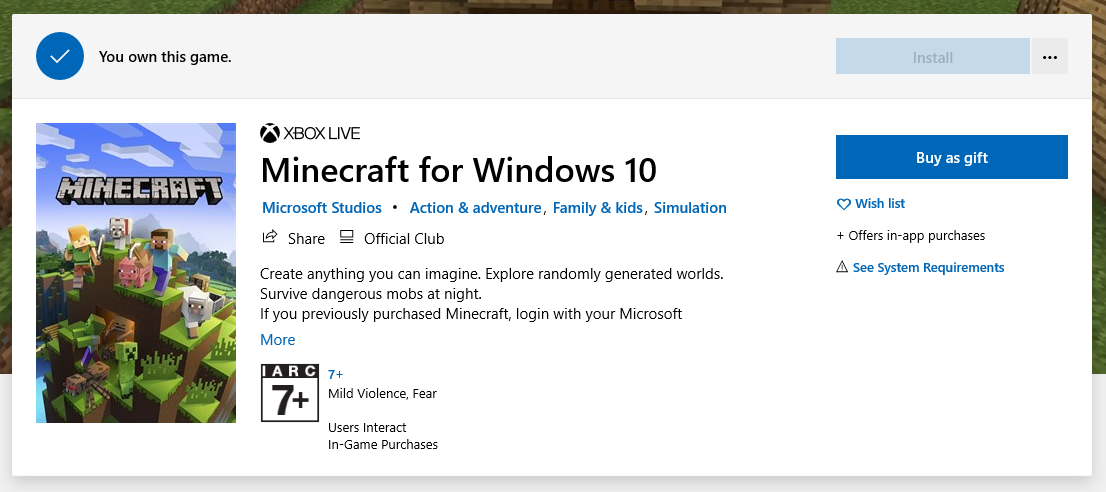Open the three-dot more options menu
The width and height of the screenshot is (1106, 492).
click(x=1050, y=57)
